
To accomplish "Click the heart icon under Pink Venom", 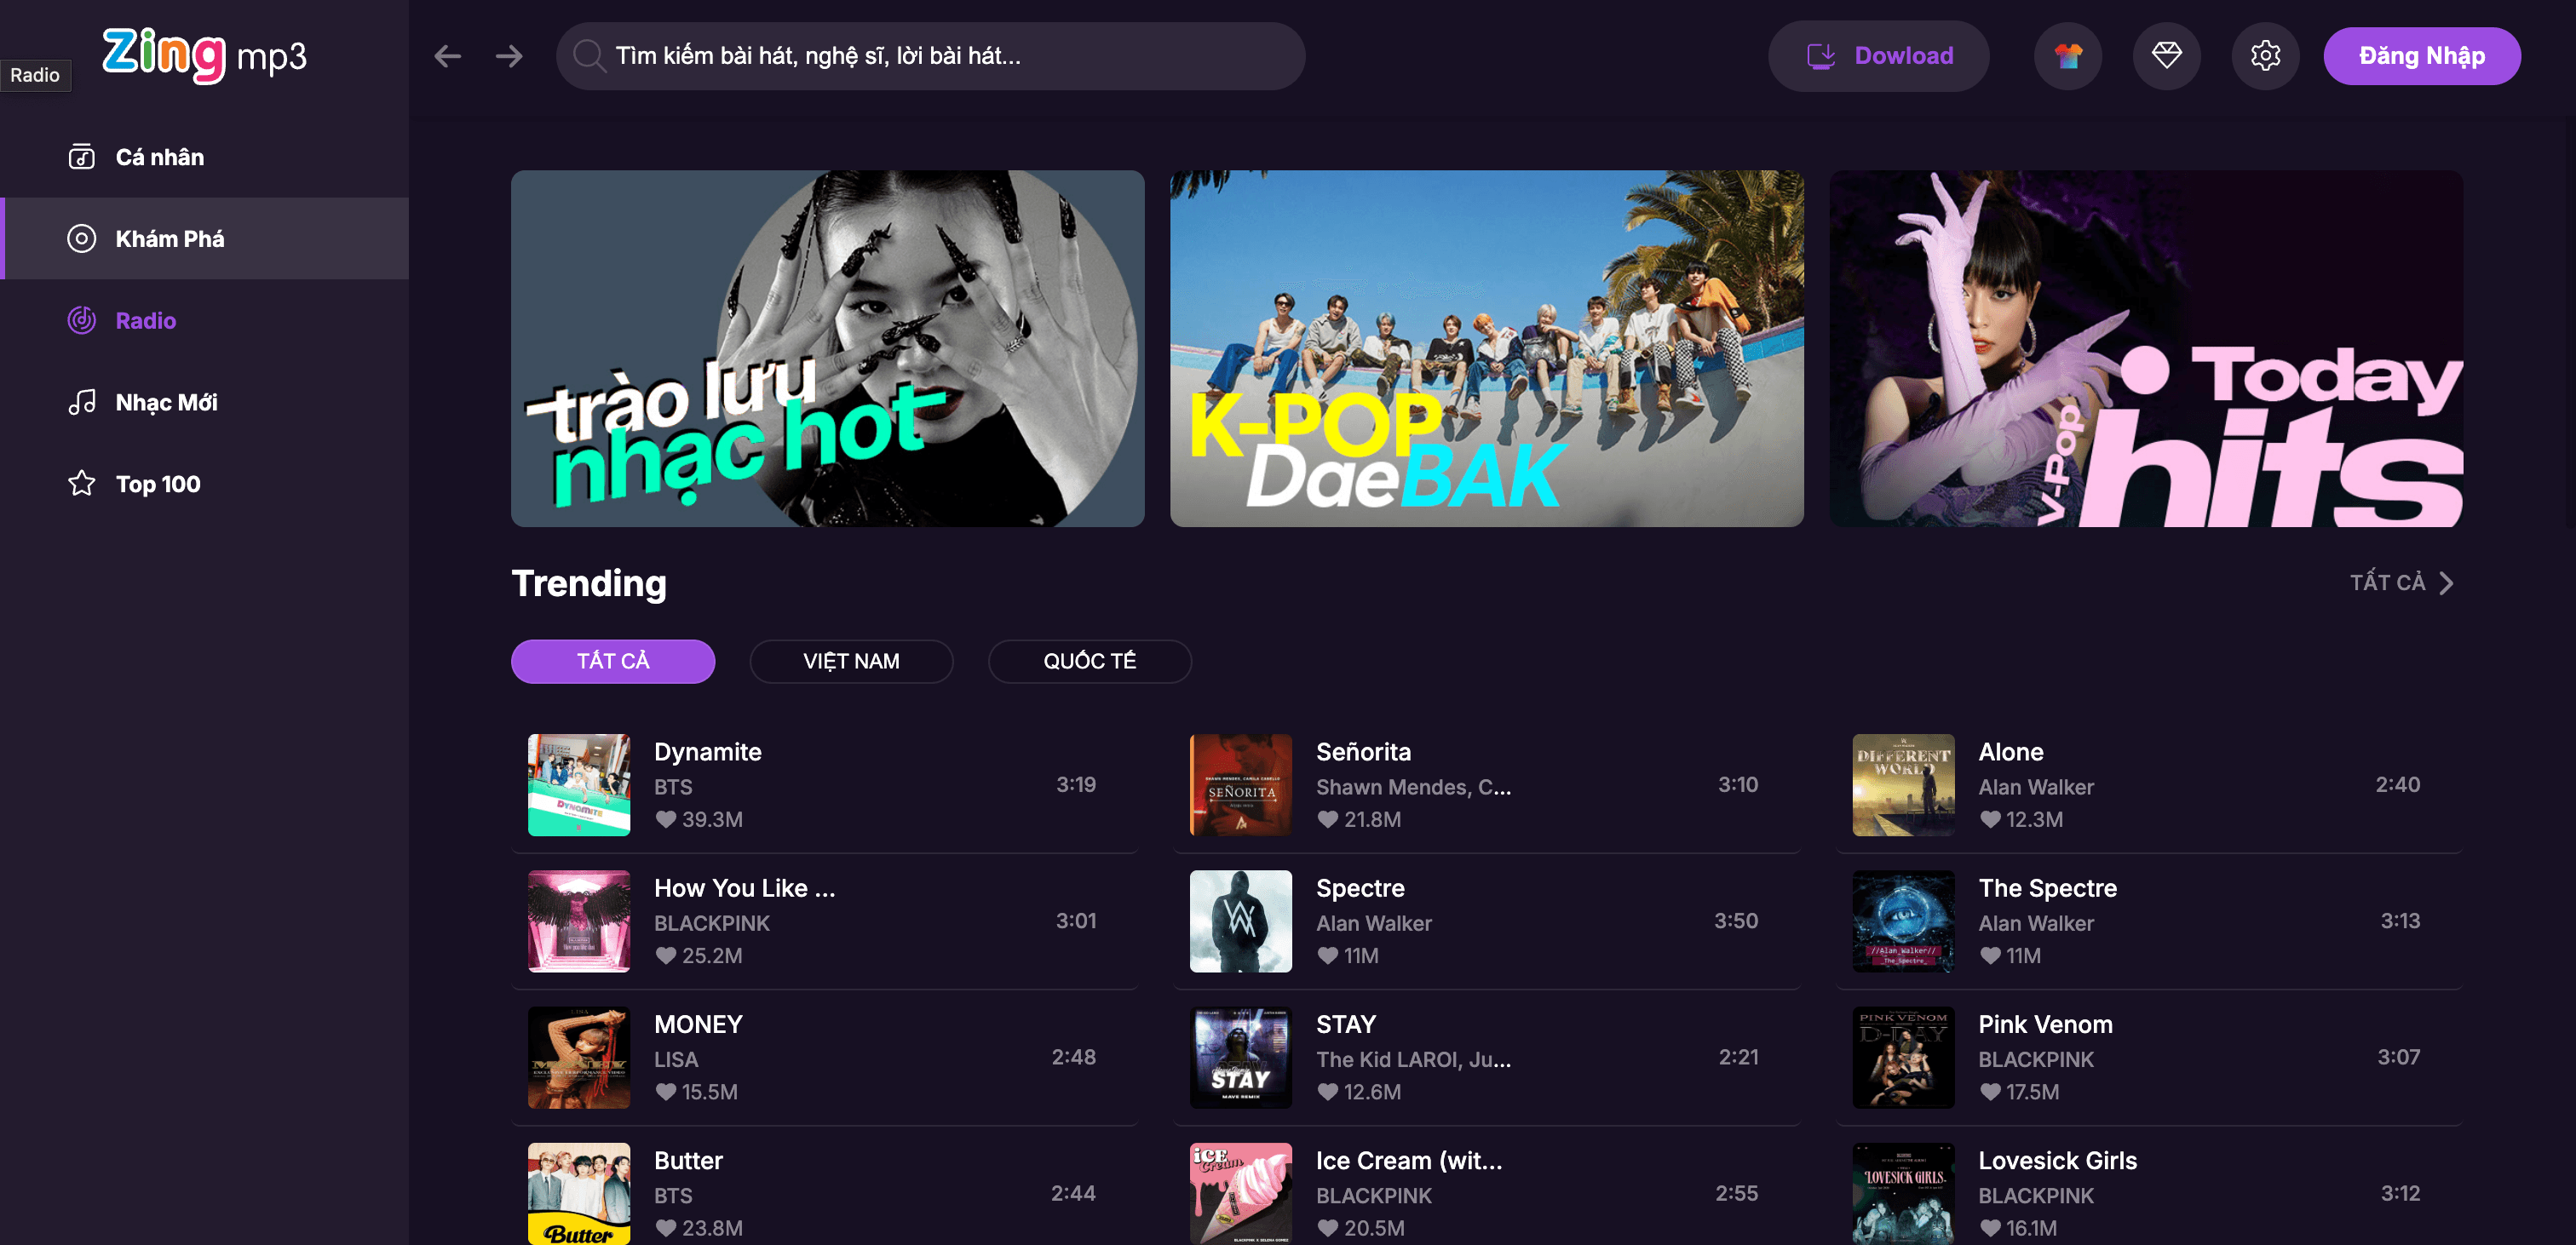I will click(x=1990, y=1092).
